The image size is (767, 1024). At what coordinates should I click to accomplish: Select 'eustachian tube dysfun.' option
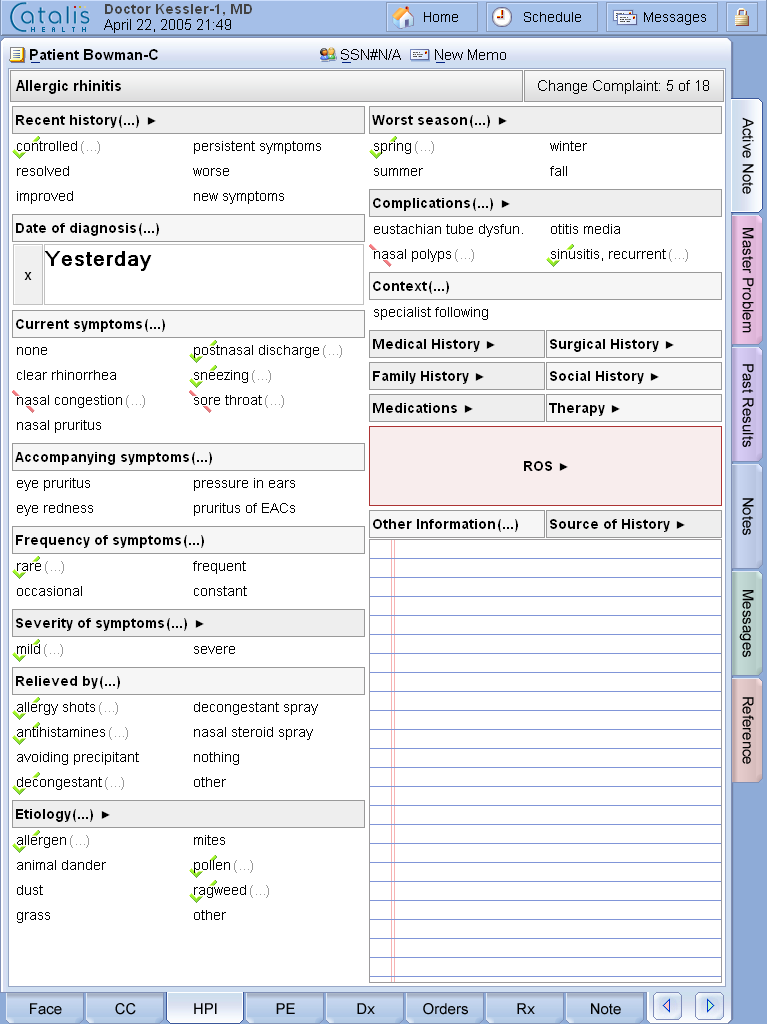(x=448, y=229)
